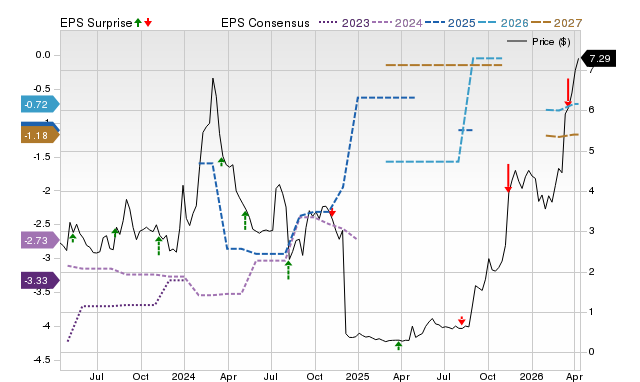Click the dark purple -3.33 value tag
Screen dimensions: 640x382
[x=40, y=281]
